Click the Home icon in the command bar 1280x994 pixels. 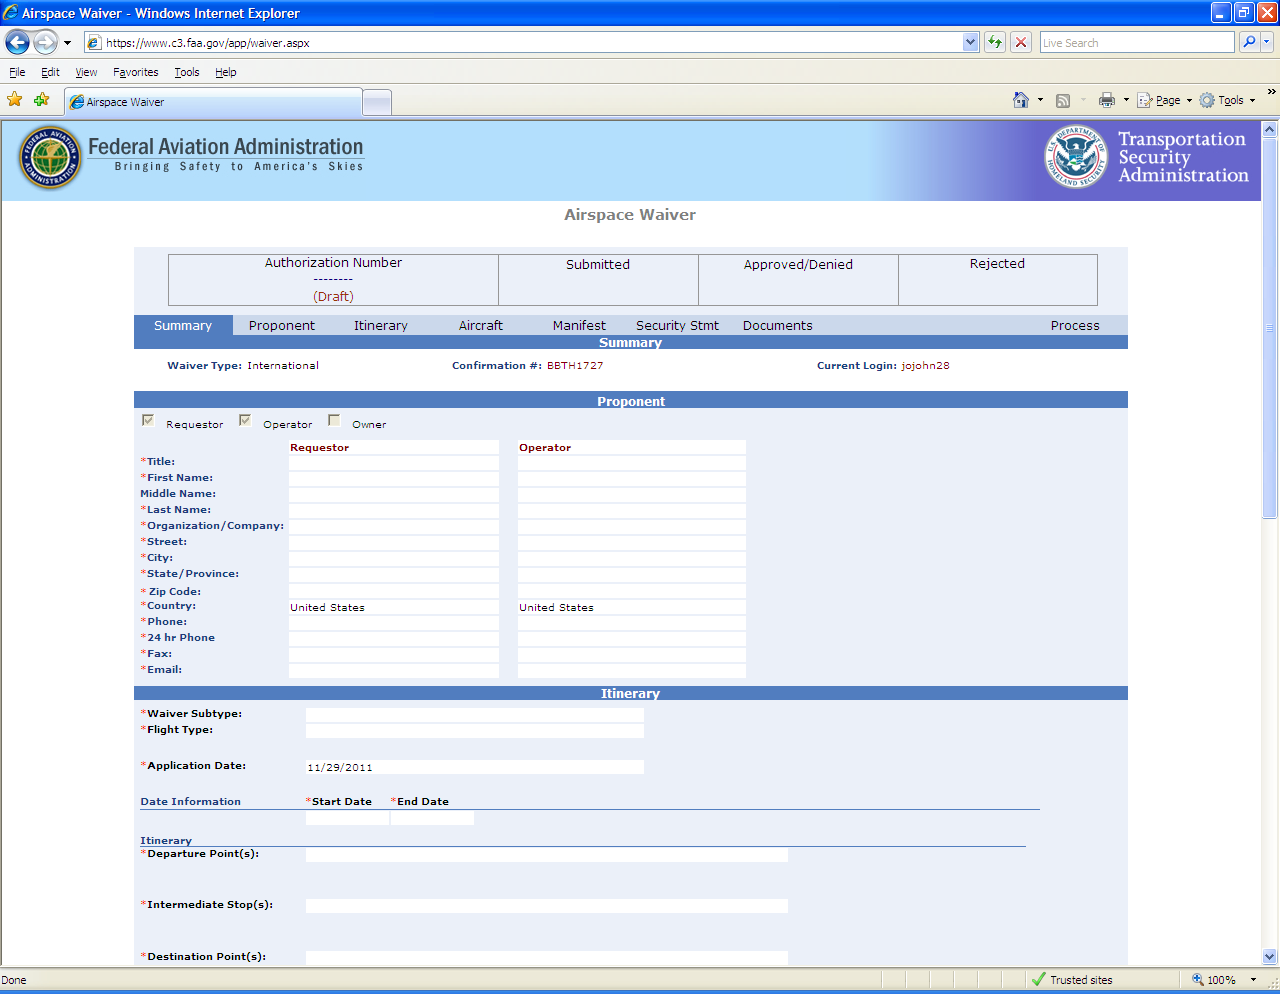1021,100
